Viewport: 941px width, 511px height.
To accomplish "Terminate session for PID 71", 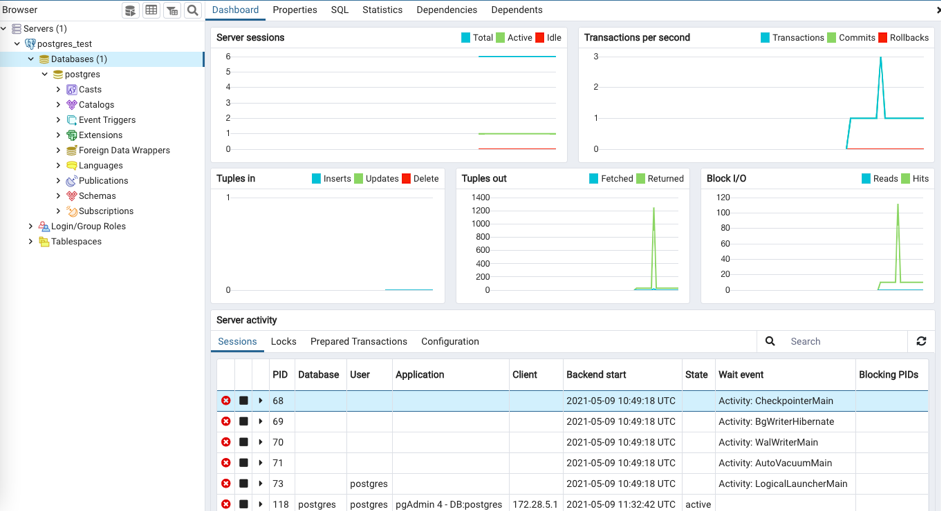I will pyautogui.click(x=226, y=463).
